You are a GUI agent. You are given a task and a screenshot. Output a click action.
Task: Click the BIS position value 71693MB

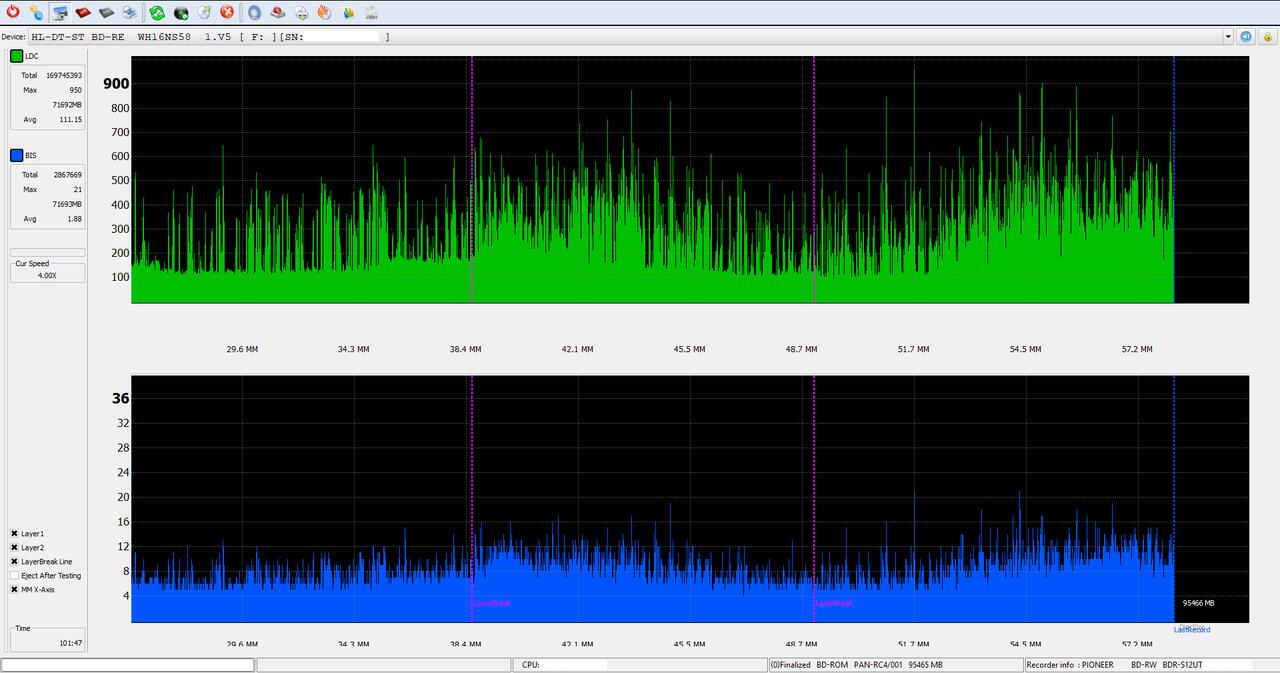pos(67,203)
